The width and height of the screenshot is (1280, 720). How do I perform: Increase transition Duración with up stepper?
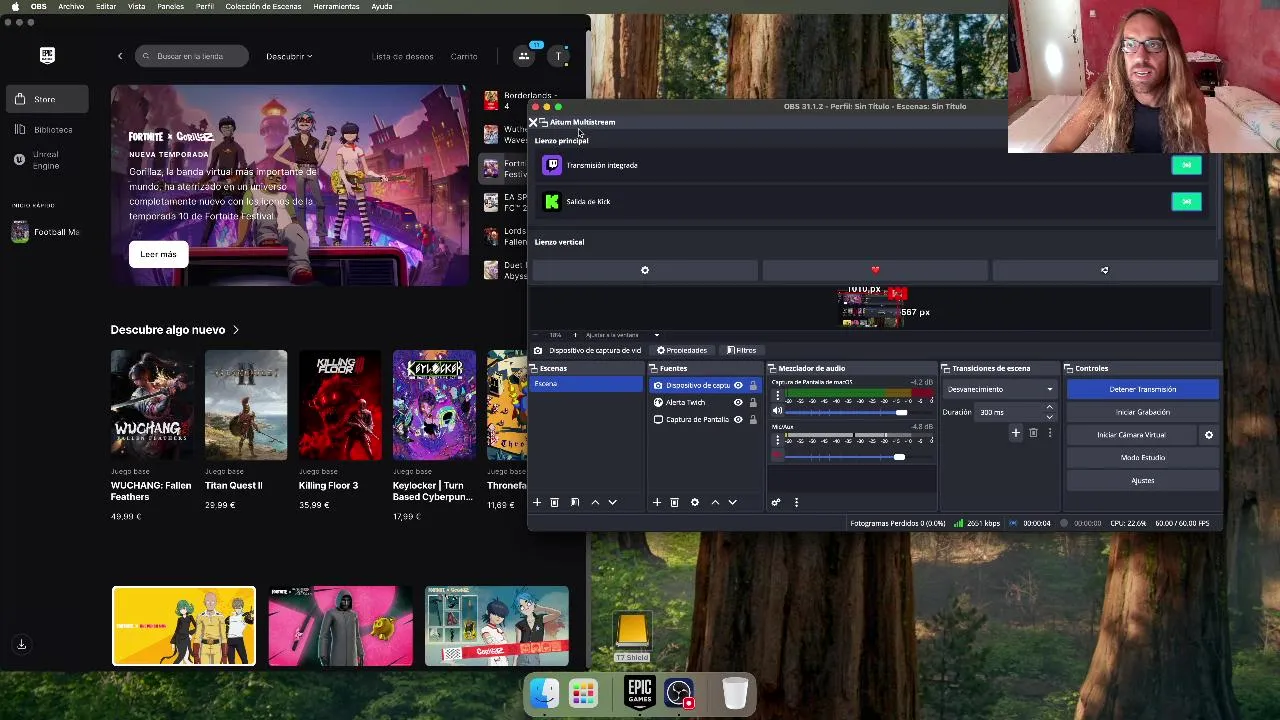pos(1049,408)
